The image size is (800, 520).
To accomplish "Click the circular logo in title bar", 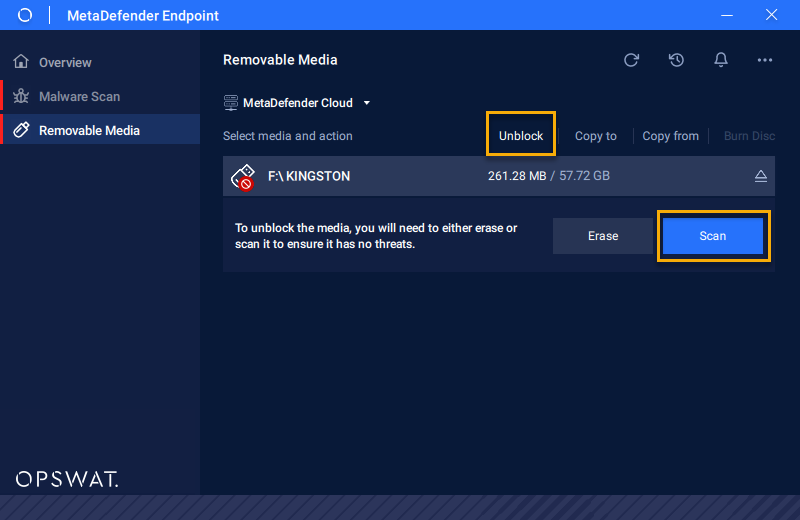I will coord(24,15).
